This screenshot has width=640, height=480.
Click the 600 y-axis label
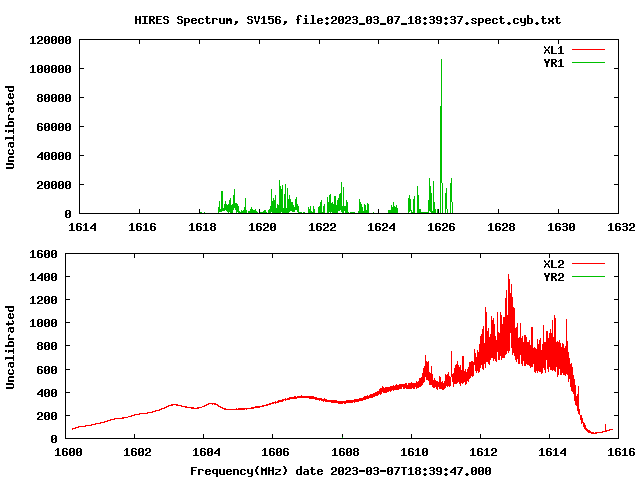coord(47,370)
